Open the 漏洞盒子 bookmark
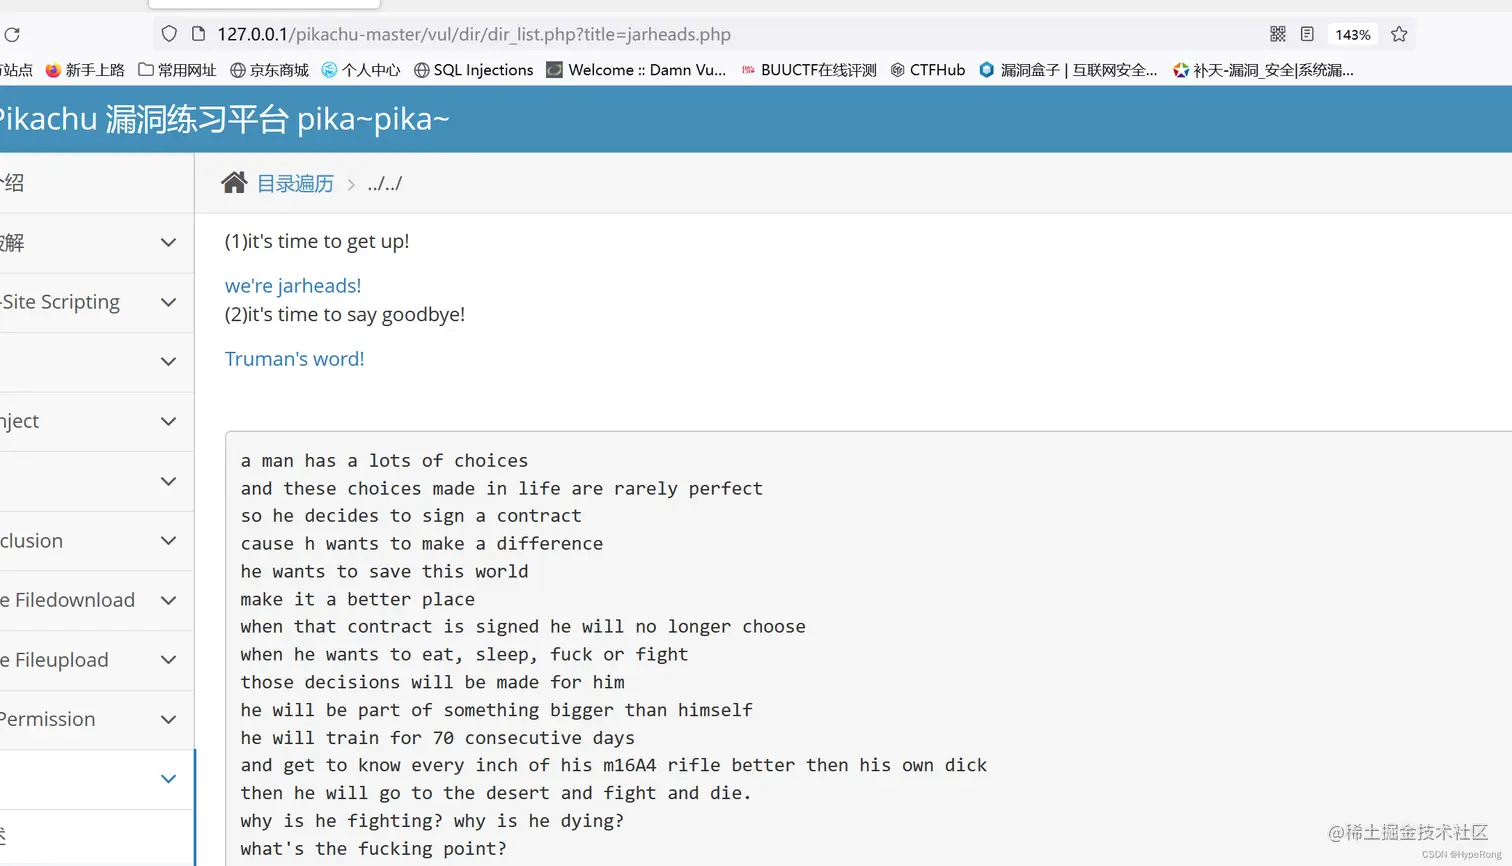 coord(1068,70)
